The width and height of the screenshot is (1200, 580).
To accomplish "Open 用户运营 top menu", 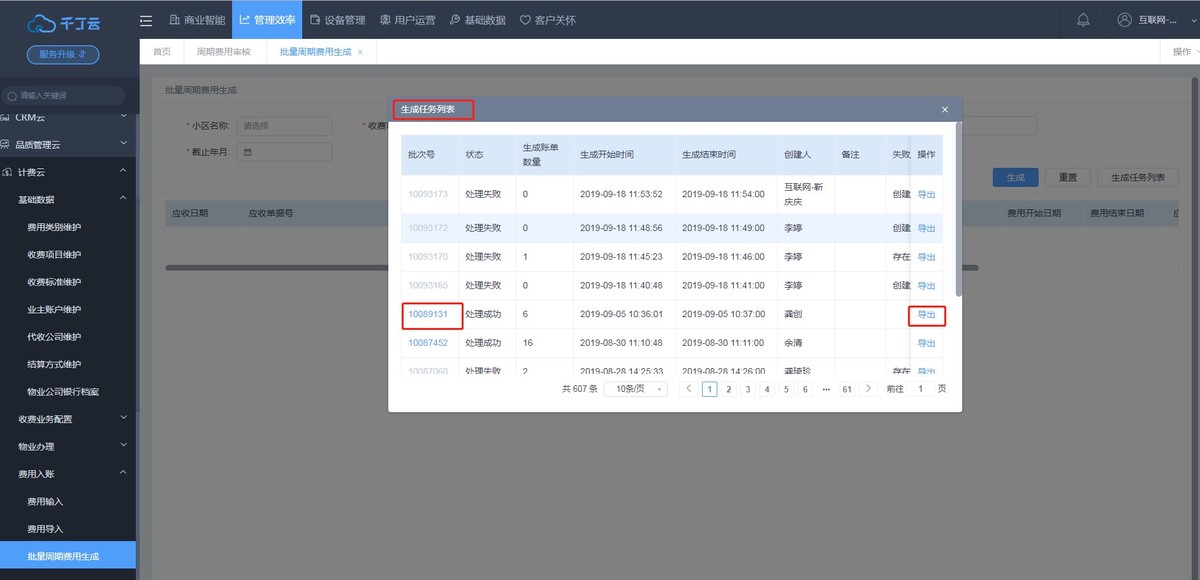I will click(407, 20).
